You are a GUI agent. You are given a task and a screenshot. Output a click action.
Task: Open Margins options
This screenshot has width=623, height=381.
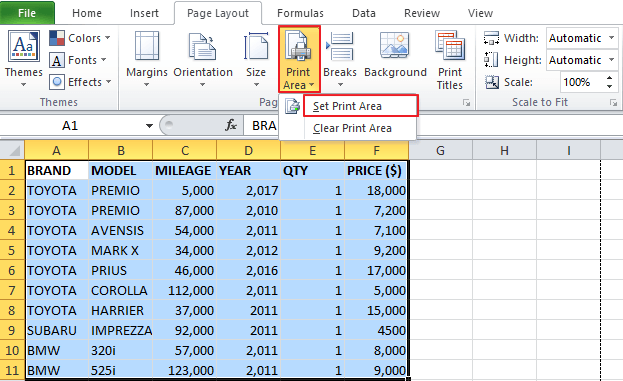tap(147, 59)
